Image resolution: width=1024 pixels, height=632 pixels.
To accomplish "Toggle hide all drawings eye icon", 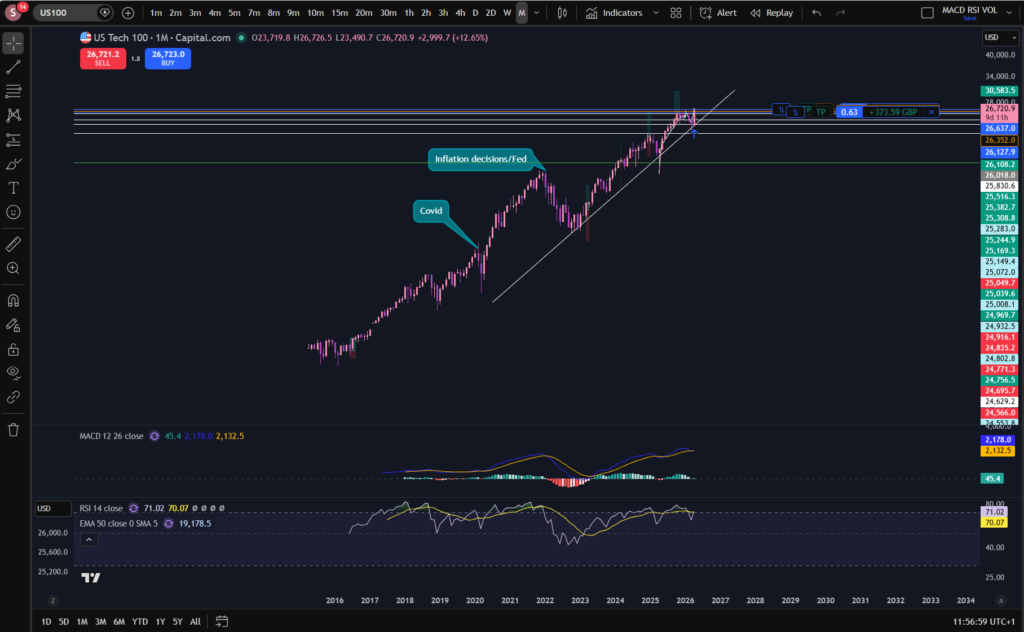I will pyautogui.click(x=13, y=373).
